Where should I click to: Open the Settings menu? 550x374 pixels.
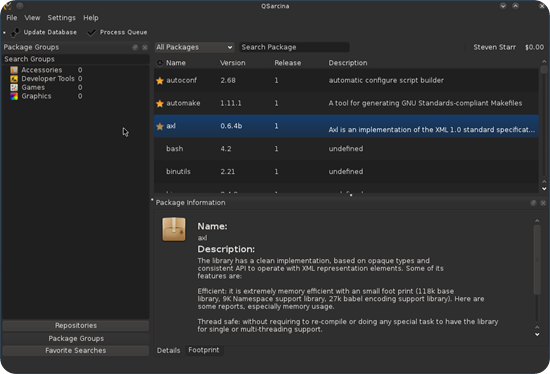click(62, 18)
